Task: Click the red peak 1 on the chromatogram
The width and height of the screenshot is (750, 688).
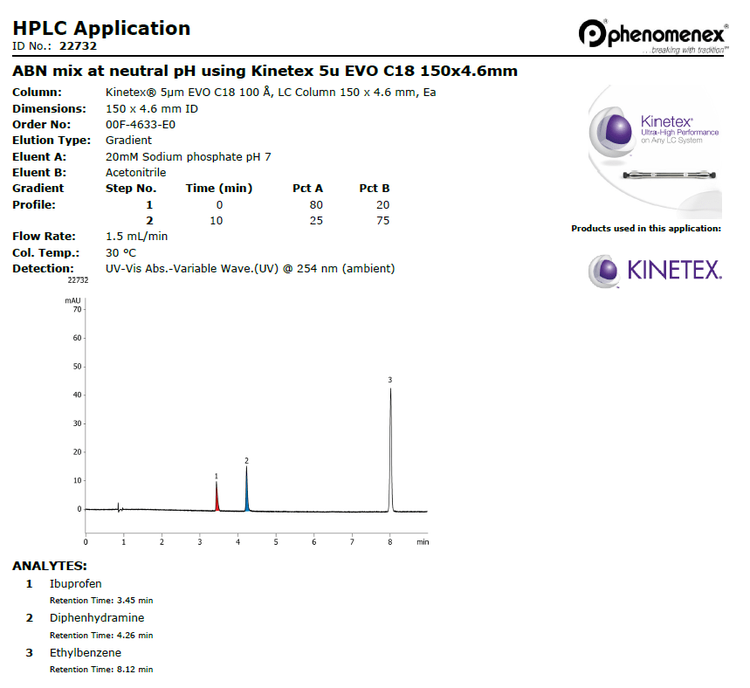Action: [217, 500]
